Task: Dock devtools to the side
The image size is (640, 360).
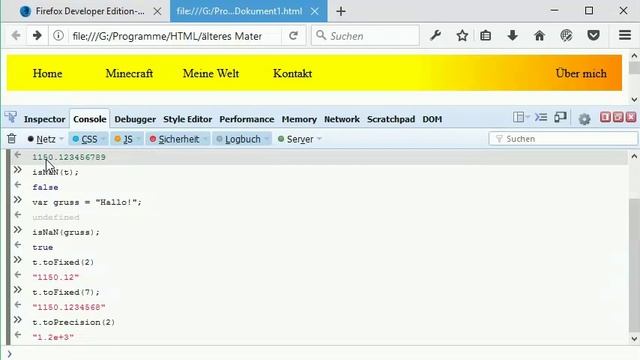Action: pyautogui.click(x=605, y=118)
